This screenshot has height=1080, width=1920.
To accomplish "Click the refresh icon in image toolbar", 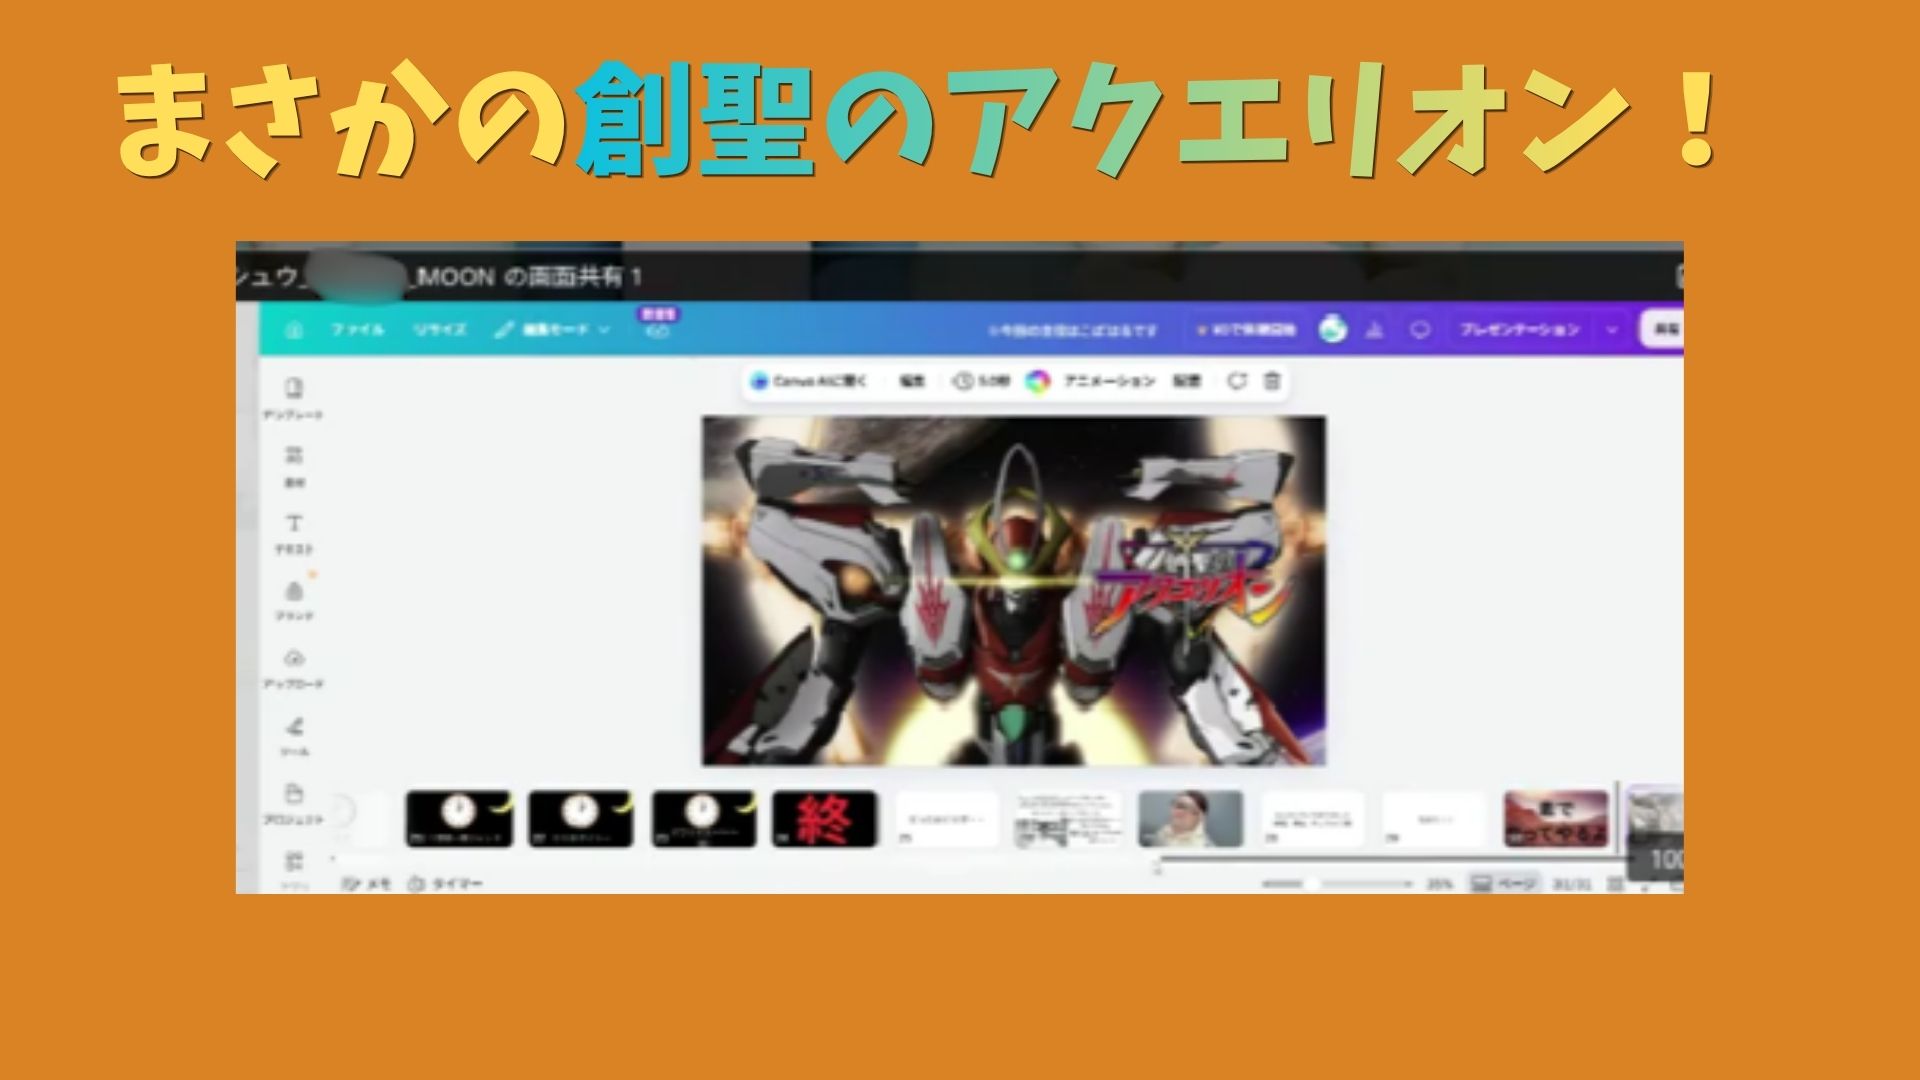I will tap(1237, 381).
